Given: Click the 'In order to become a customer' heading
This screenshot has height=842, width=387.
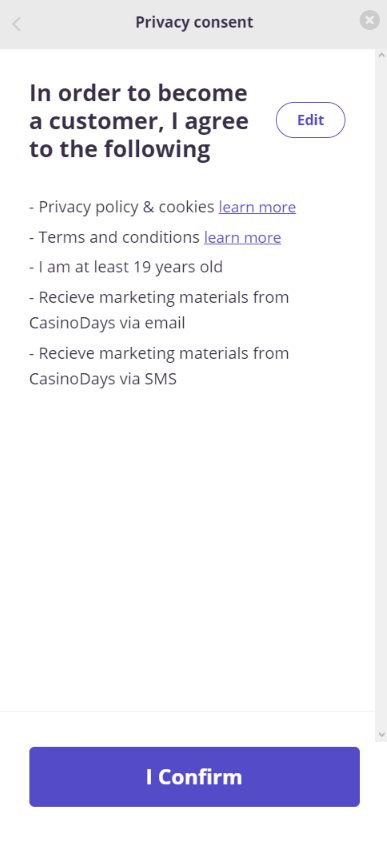Looking at the screenshot, I should click(139, 121).
